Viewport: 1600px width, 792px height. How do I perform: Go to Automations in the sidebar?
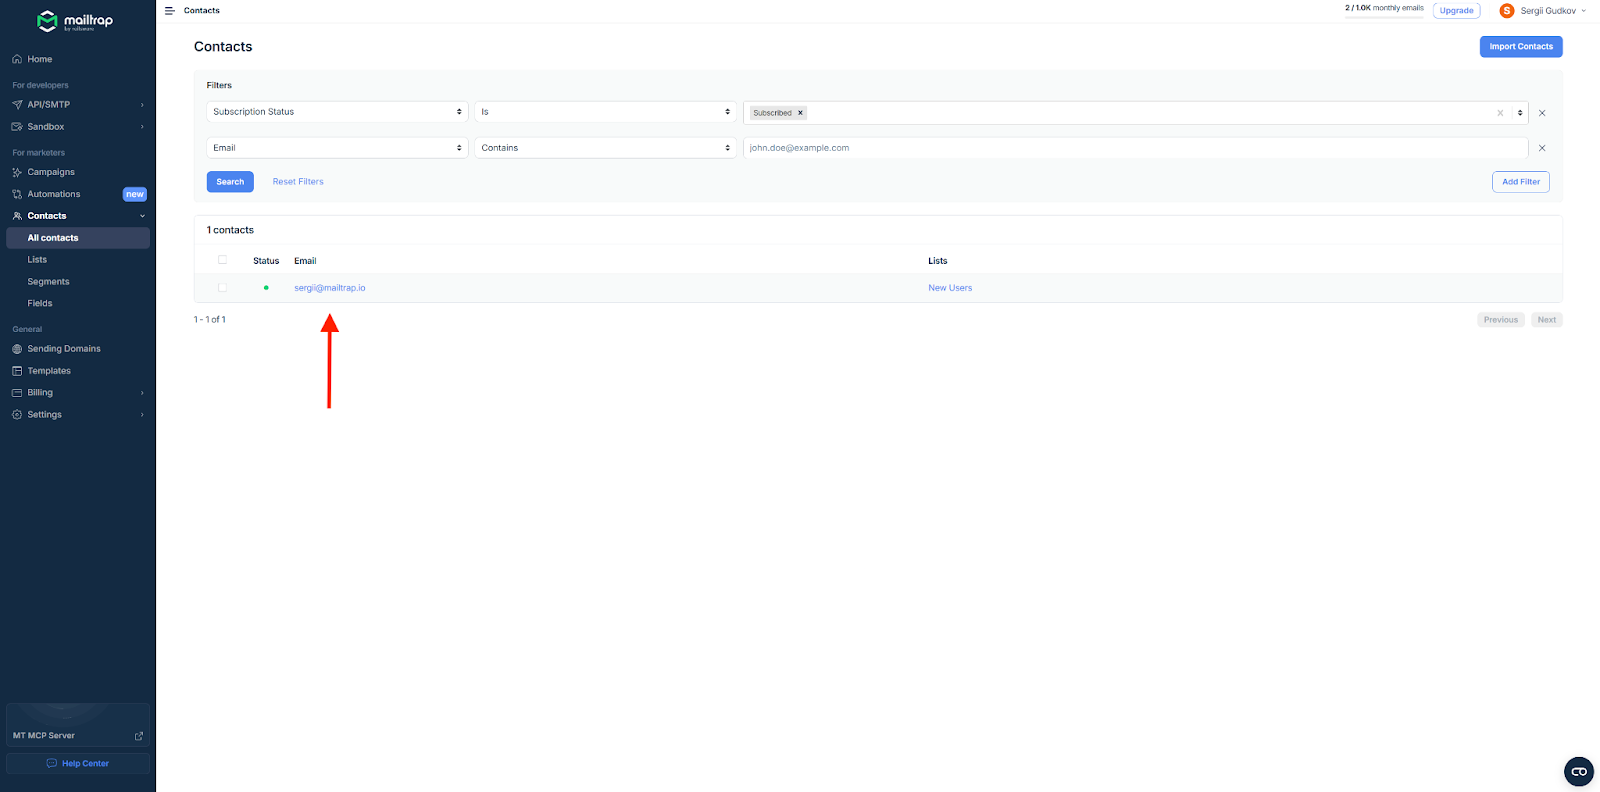[54, 194]
